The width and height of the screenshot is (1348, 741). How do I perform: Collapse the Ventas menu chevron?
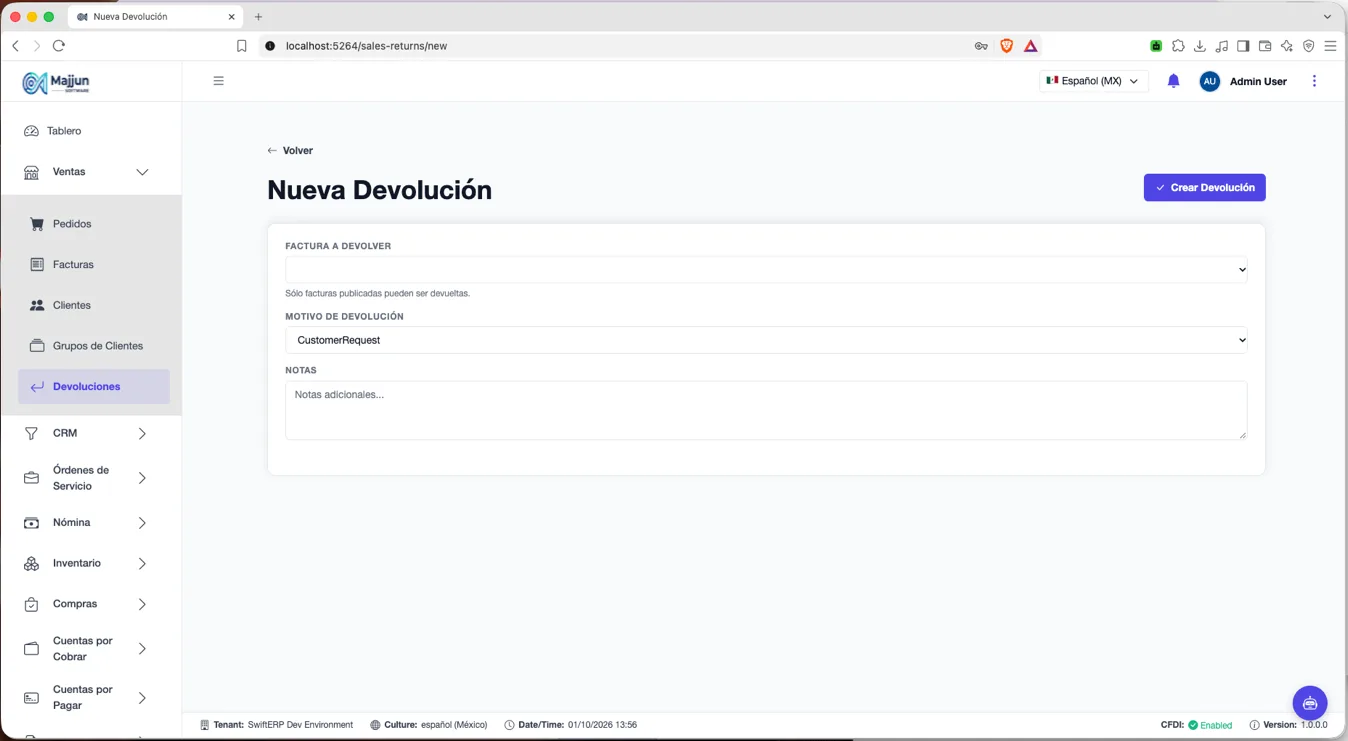(x=142, y=172)
